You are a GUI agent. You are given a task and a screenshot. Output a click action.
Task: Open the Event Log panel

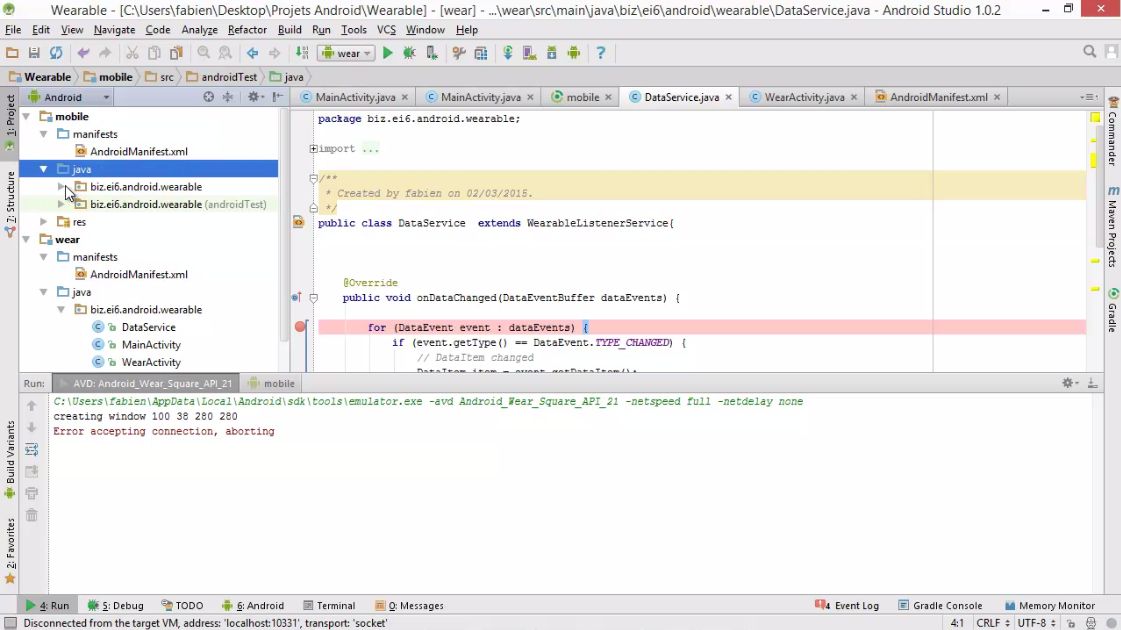[x=853, y=605]
